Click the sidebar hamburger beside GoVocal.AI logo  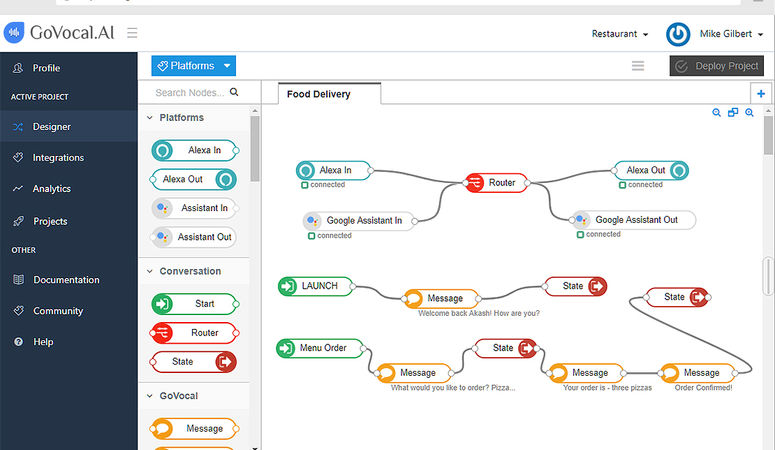pyautogui.click(x=132, y=33)
